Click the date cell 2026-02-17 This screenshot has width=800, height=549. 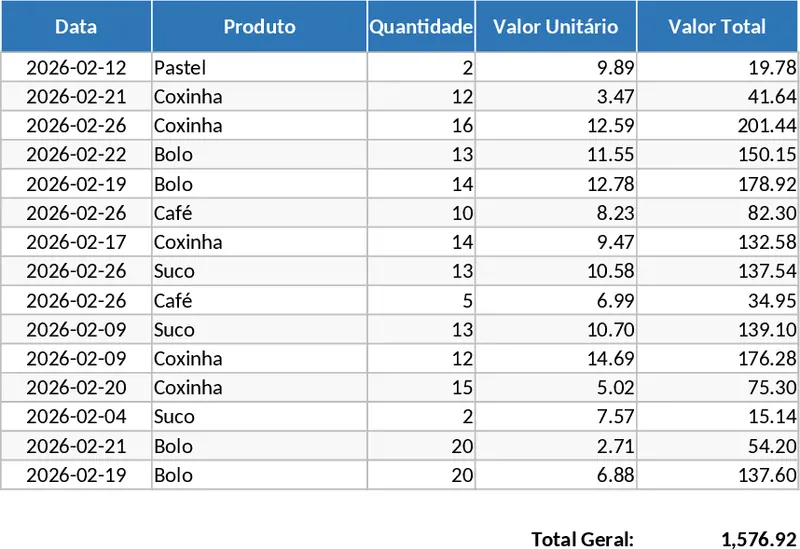pos(76,242)
